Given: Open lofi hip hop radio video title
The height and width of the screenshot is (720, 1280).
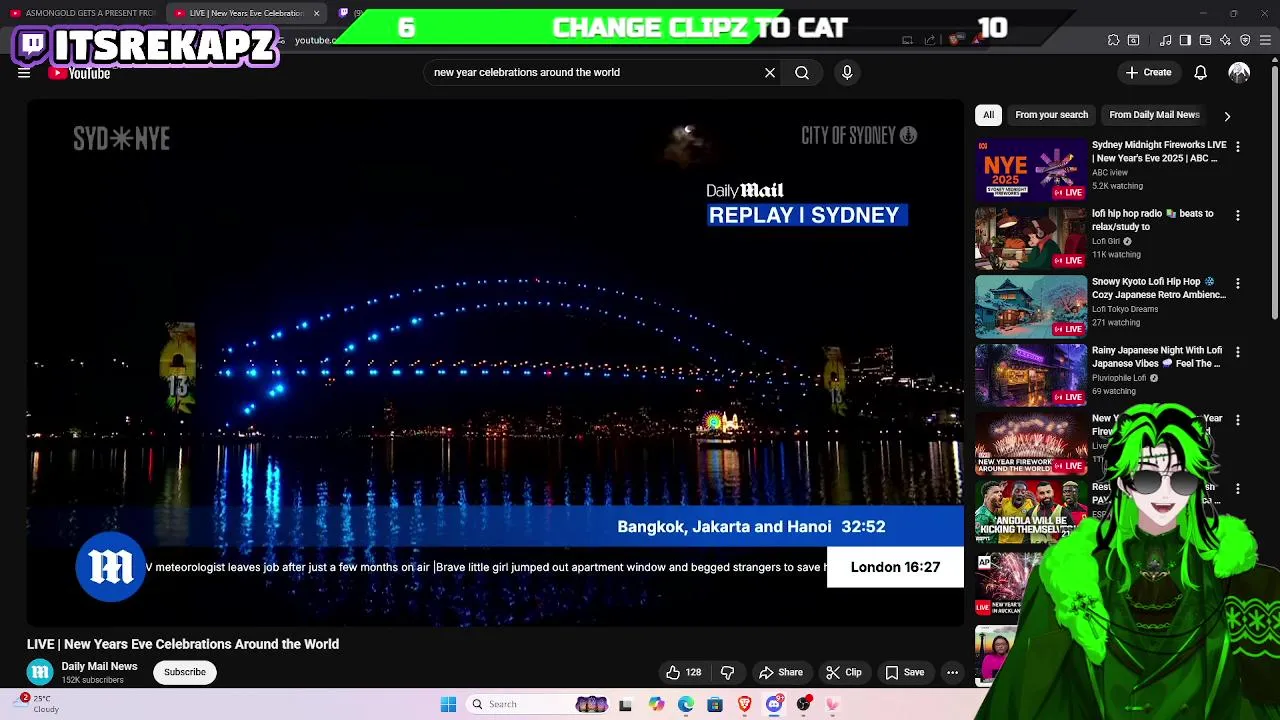Looking at the screenshot, I should click(x=1152, y=220).
